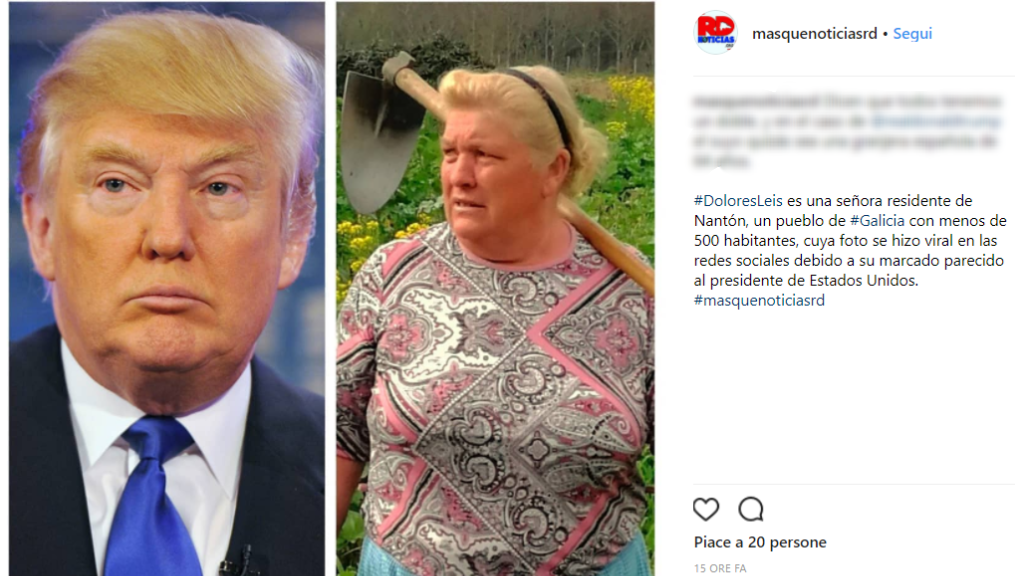1024x576 pixels.
Task: Open the blurred blue mention in caption
Action: (x=935, y=121)
